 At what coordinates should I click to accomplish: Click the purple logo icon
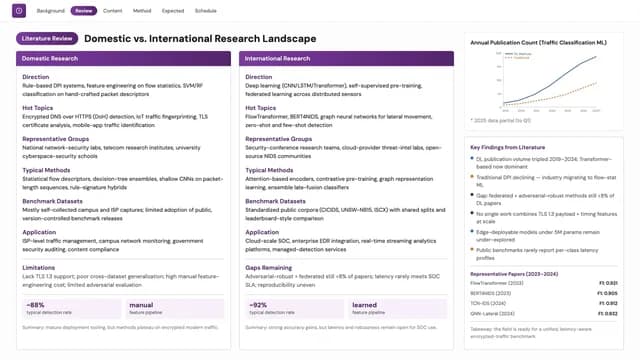click(x=19, y=11)
